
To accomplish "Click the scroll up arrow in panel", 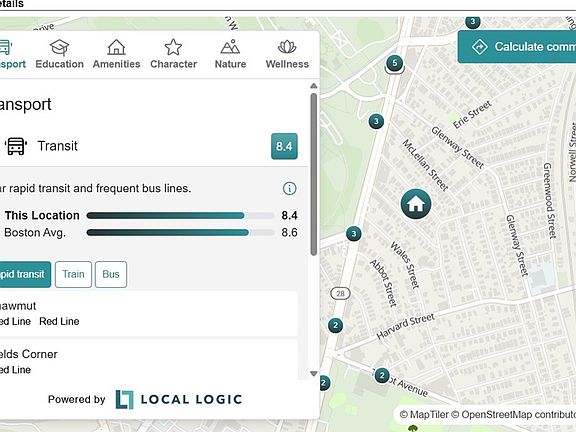I will tap(314, 86).
